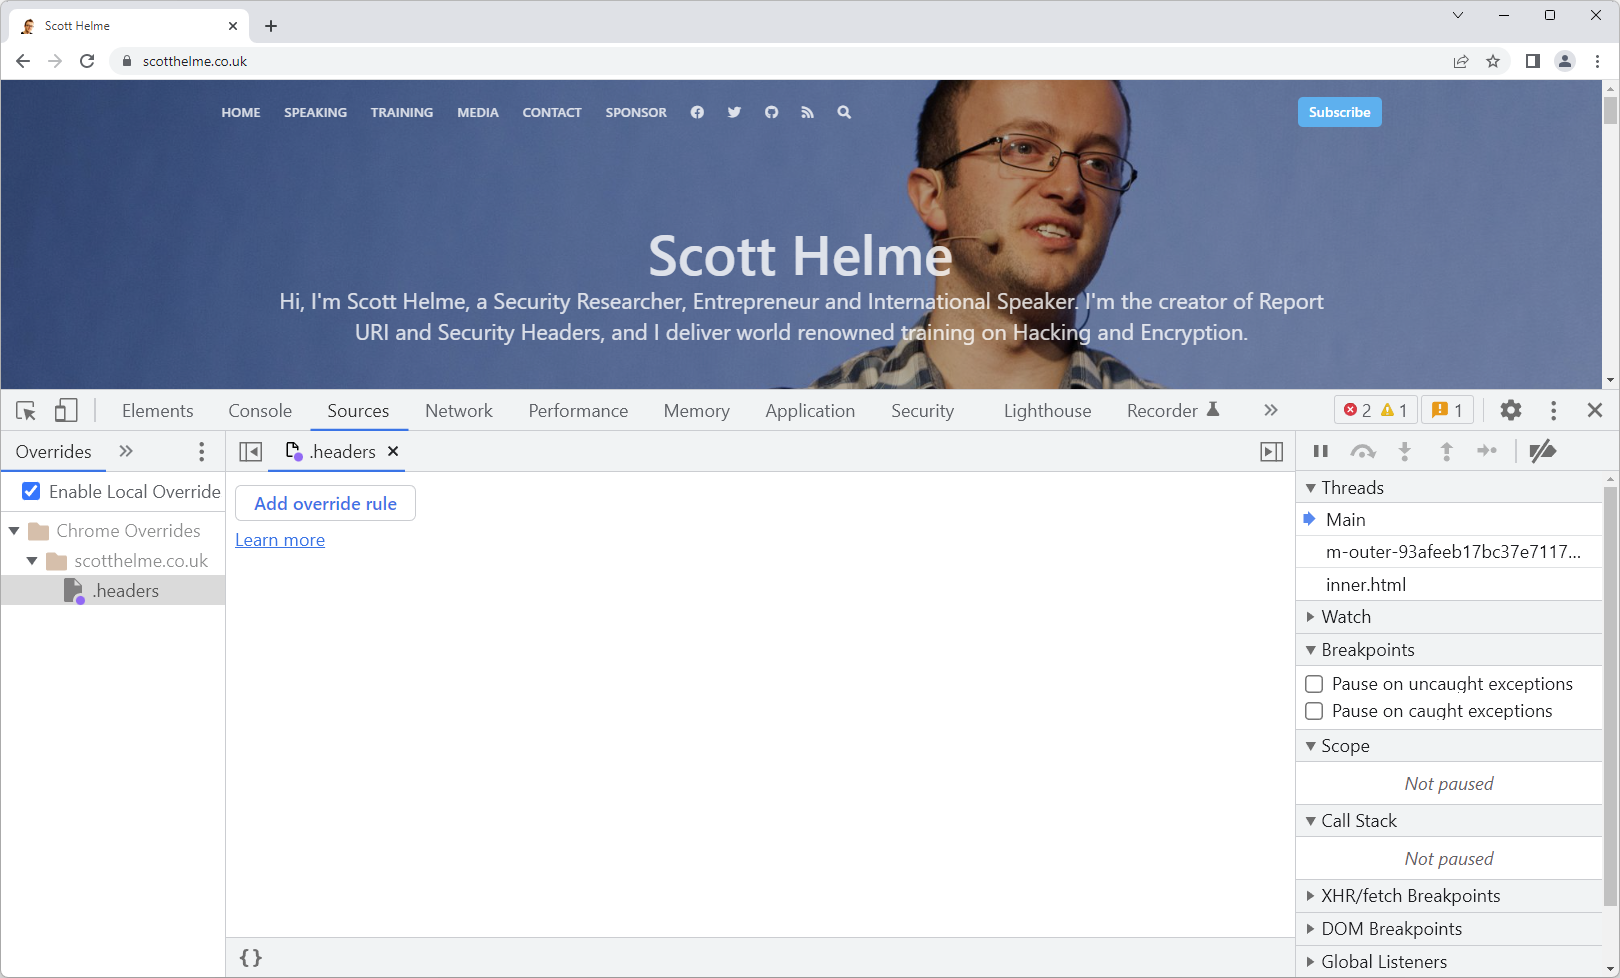Open a new browser tab
1620x978 pixels.
[271, 26]
